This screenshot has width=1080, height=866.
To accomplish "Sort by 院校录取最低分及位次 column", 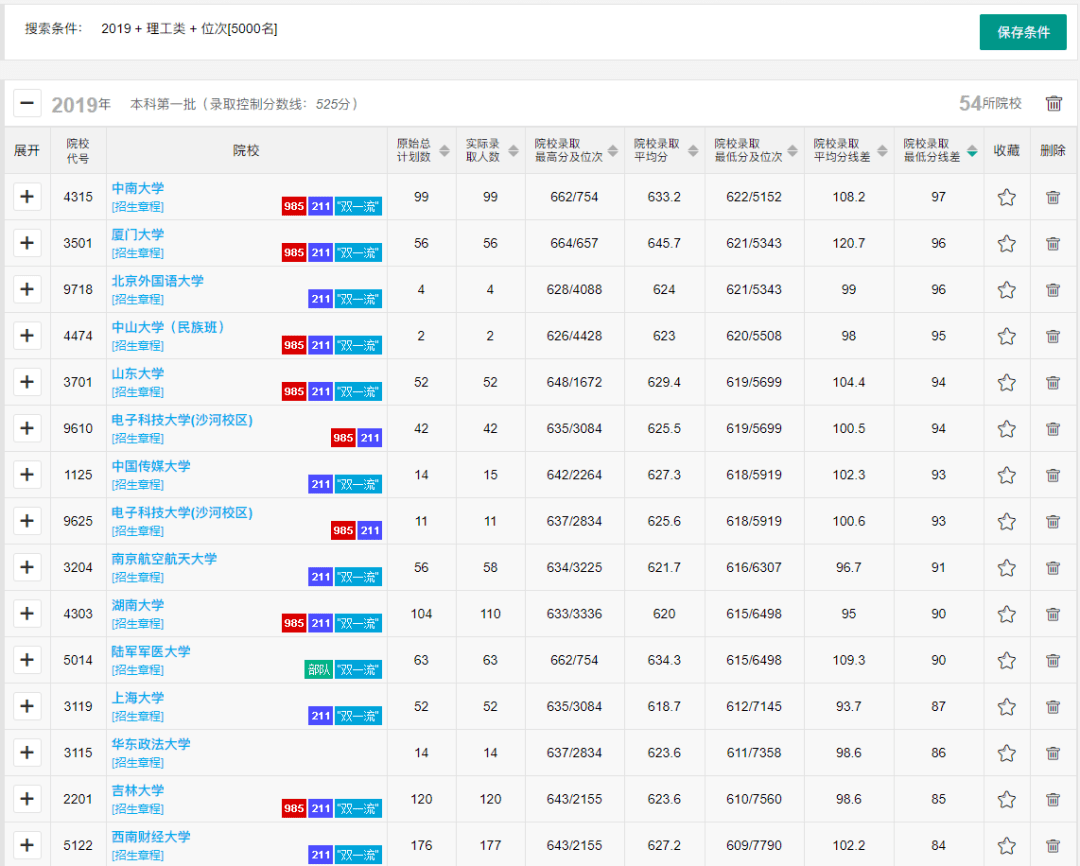I will 792,150.
